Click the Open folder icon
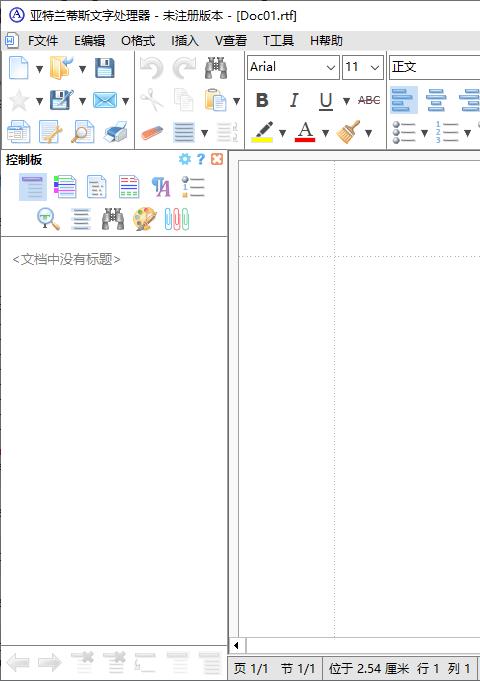Screen dimensions: 480x681 coord(61,68)
